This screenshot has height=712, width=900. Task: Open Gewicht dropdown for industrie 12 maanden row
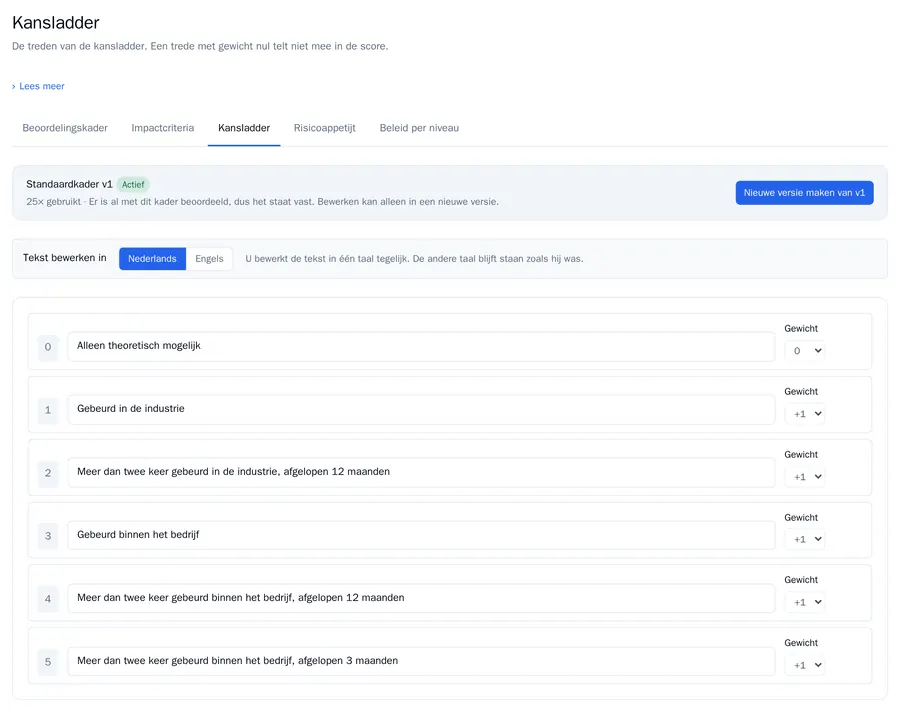coord(805,477)
